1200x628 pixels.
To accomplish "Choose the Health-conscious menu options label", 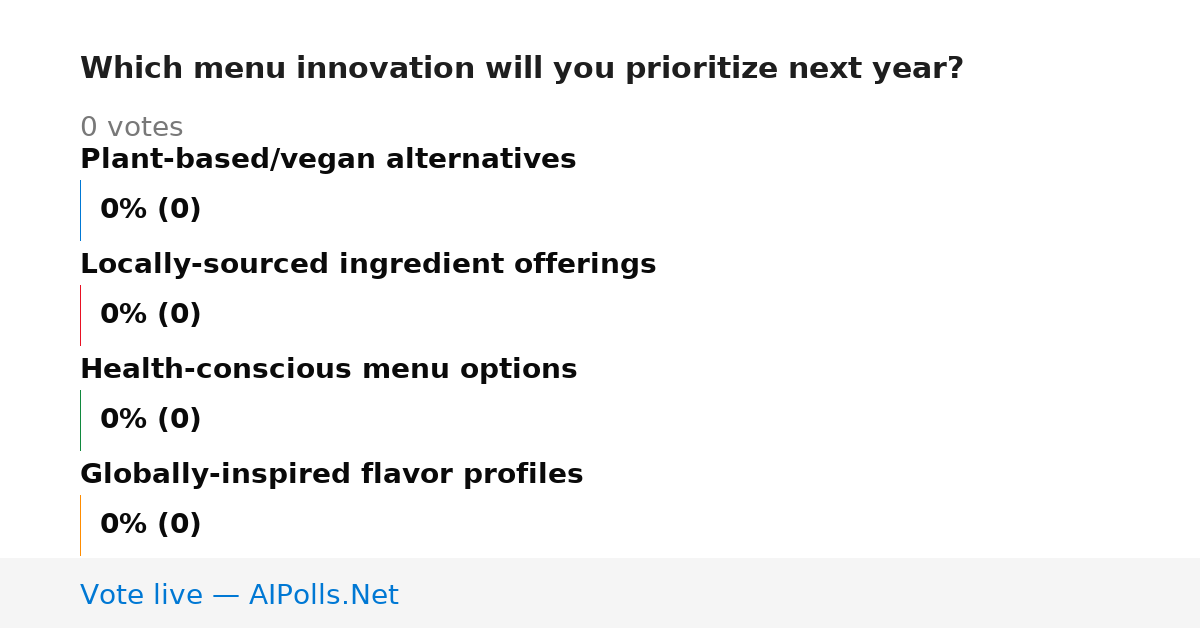I will pyautogui.click(x=329, y=370).
